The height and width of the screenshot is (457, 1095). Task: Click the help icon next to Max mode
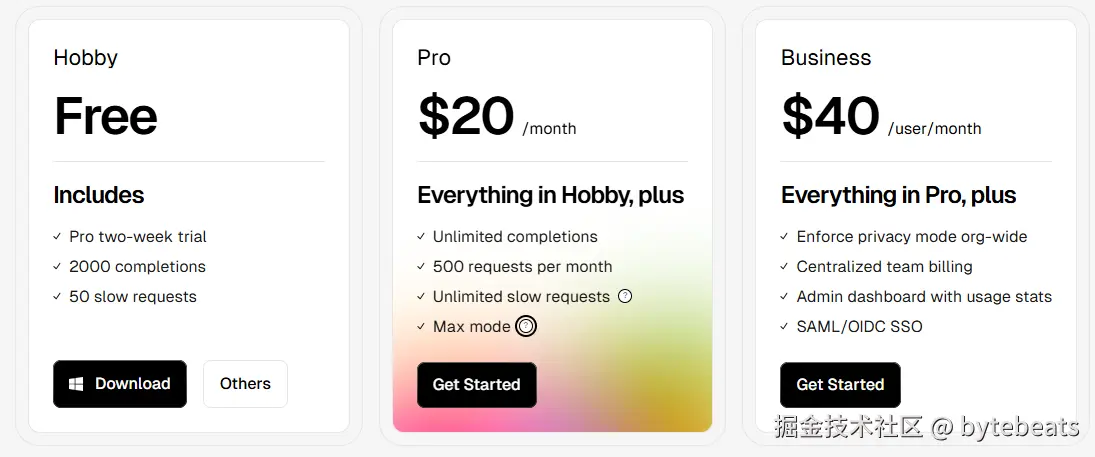[526, 326]
